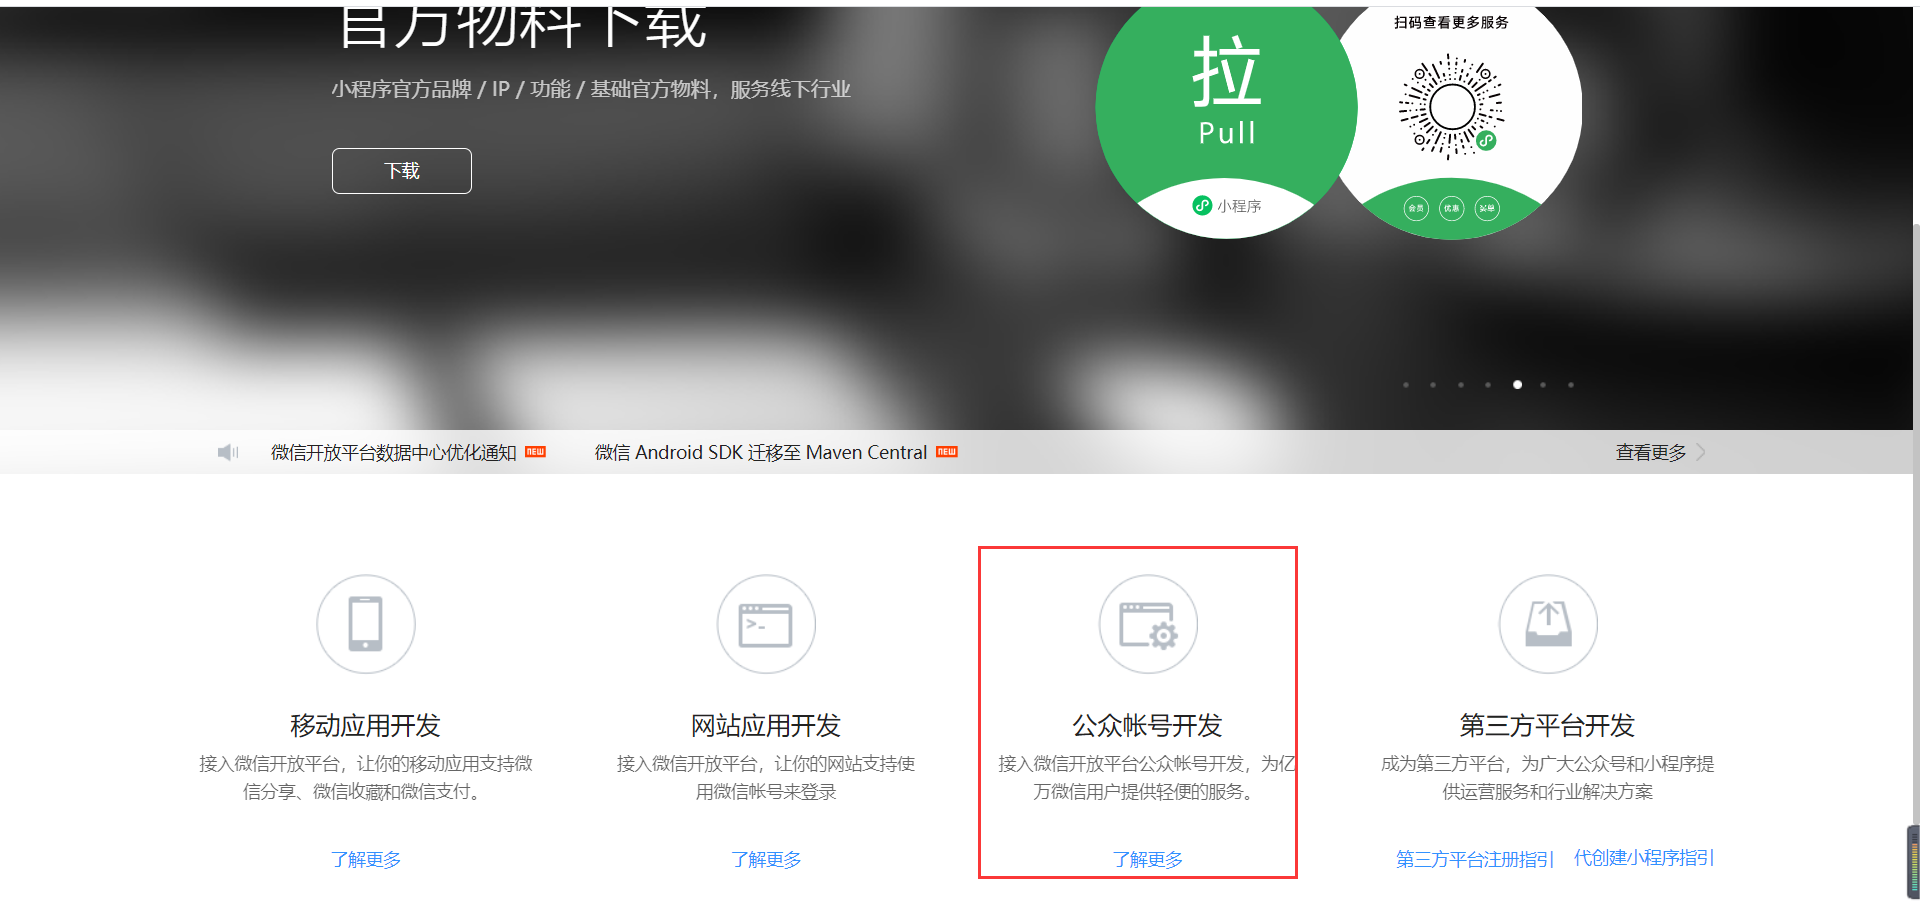This screenshot has height=903, width=1920.
Task: Click the mini program QR code
Action: click(x=1452, y=107)
